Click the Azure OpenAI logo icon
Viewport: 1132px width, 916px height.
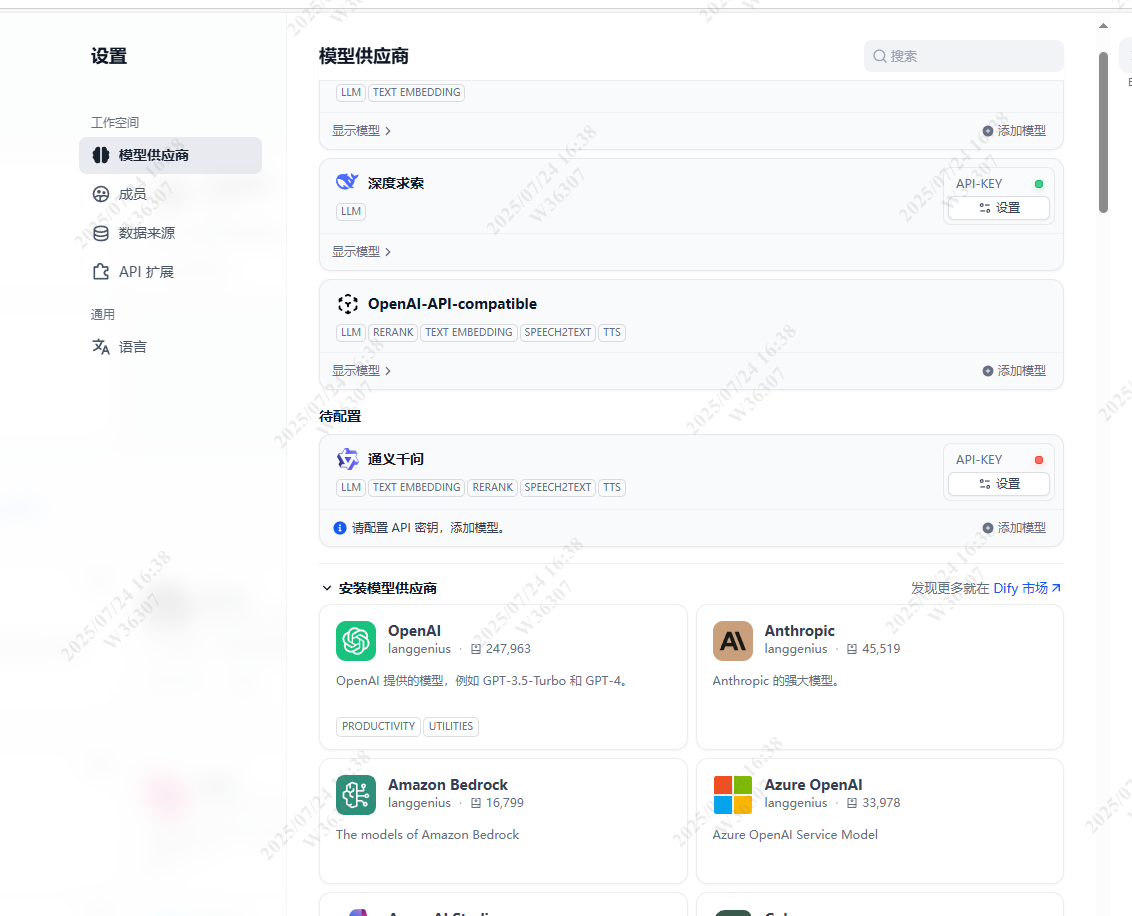[x=732, y=795]
